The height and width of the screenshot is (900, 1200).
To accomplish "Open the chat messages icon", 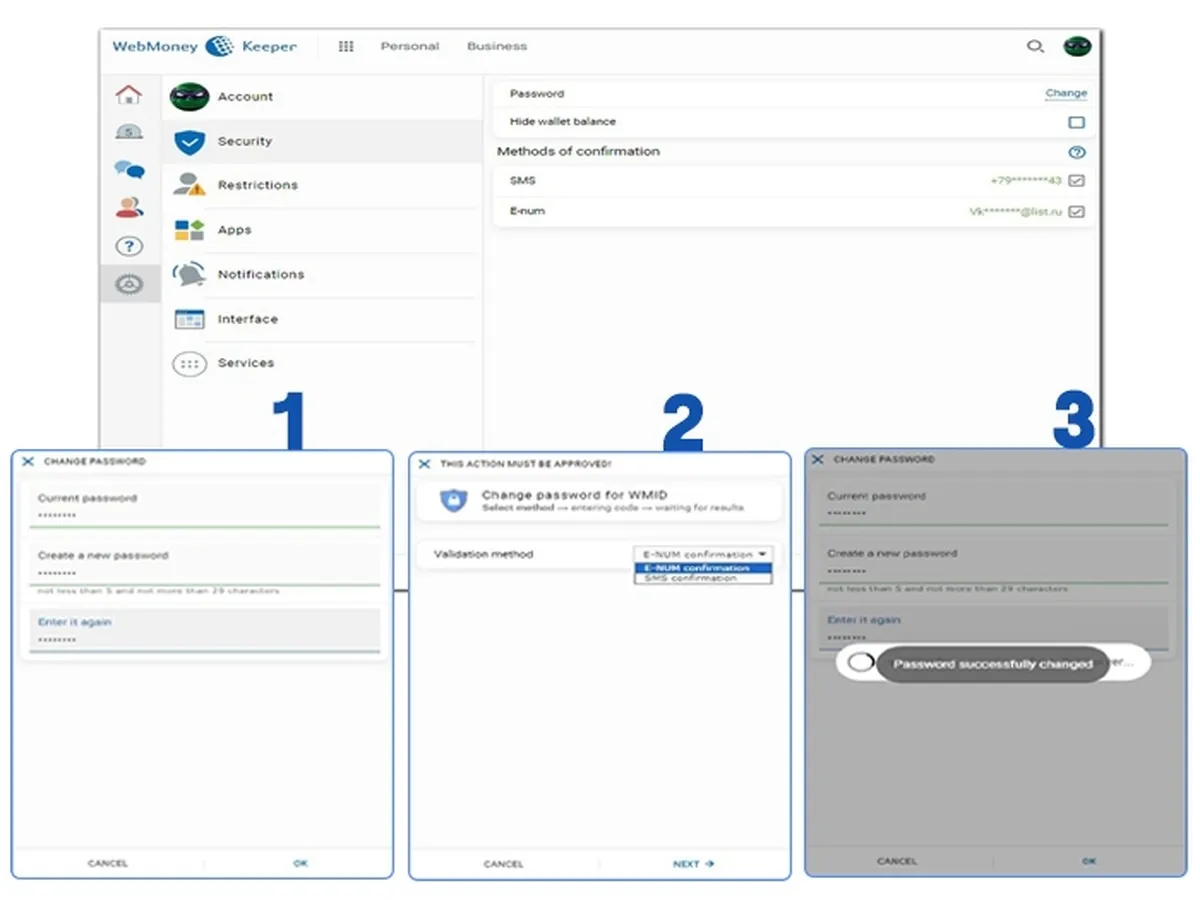I will coord(129,170).
